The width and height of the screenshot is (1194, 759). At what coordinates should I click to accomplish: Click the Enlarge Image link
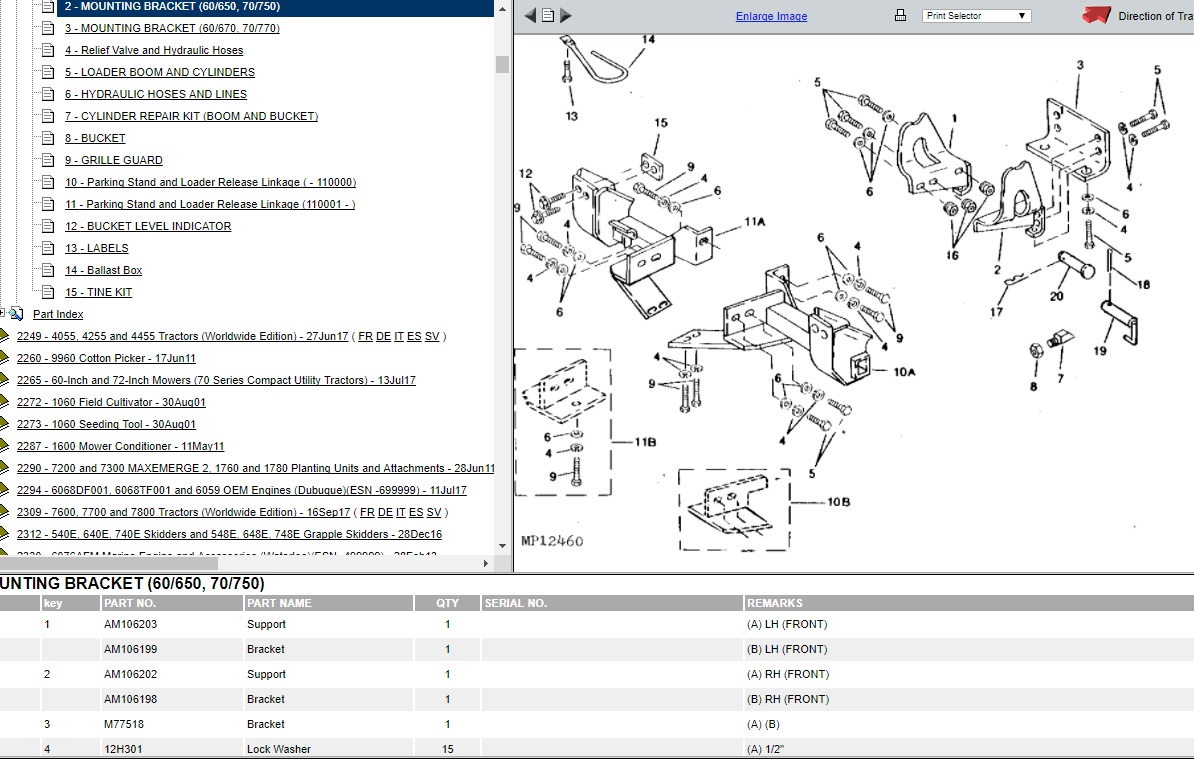[x=771, y=16]
